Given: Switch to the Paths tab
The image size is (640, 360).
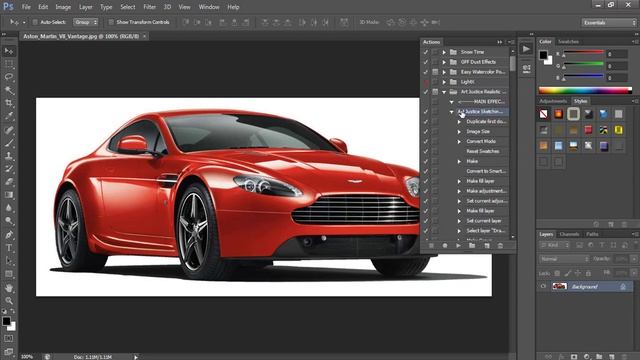Looking at the screenshot, I should pyautogui.click(x=592, y=234).
